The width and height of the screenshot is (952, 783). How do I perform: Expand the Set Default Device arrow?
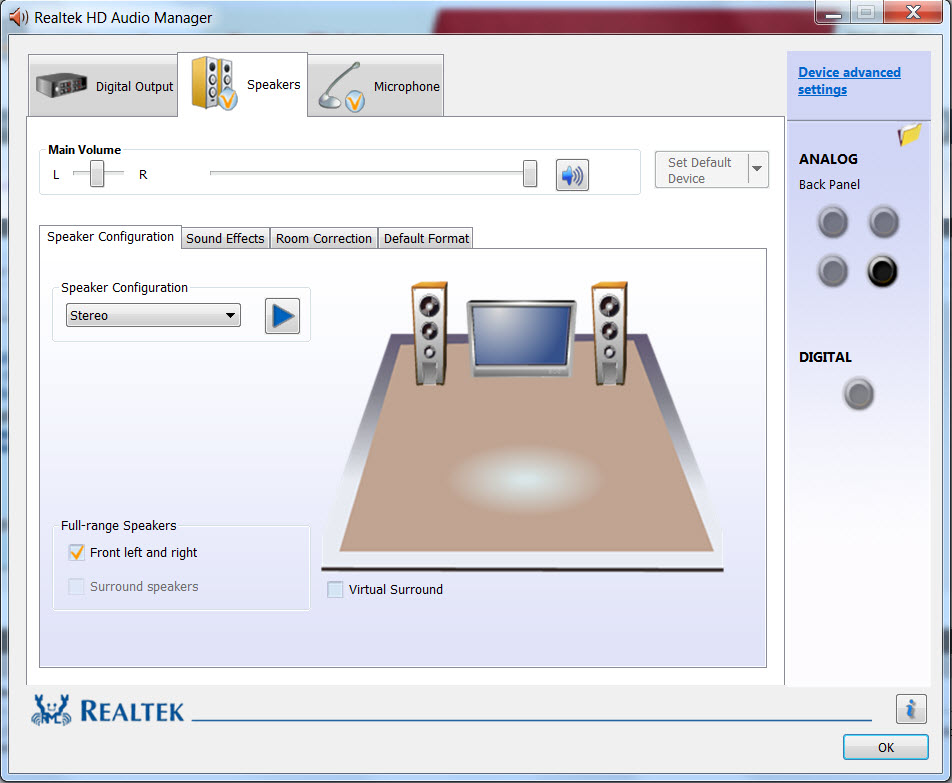coord(757,169)
